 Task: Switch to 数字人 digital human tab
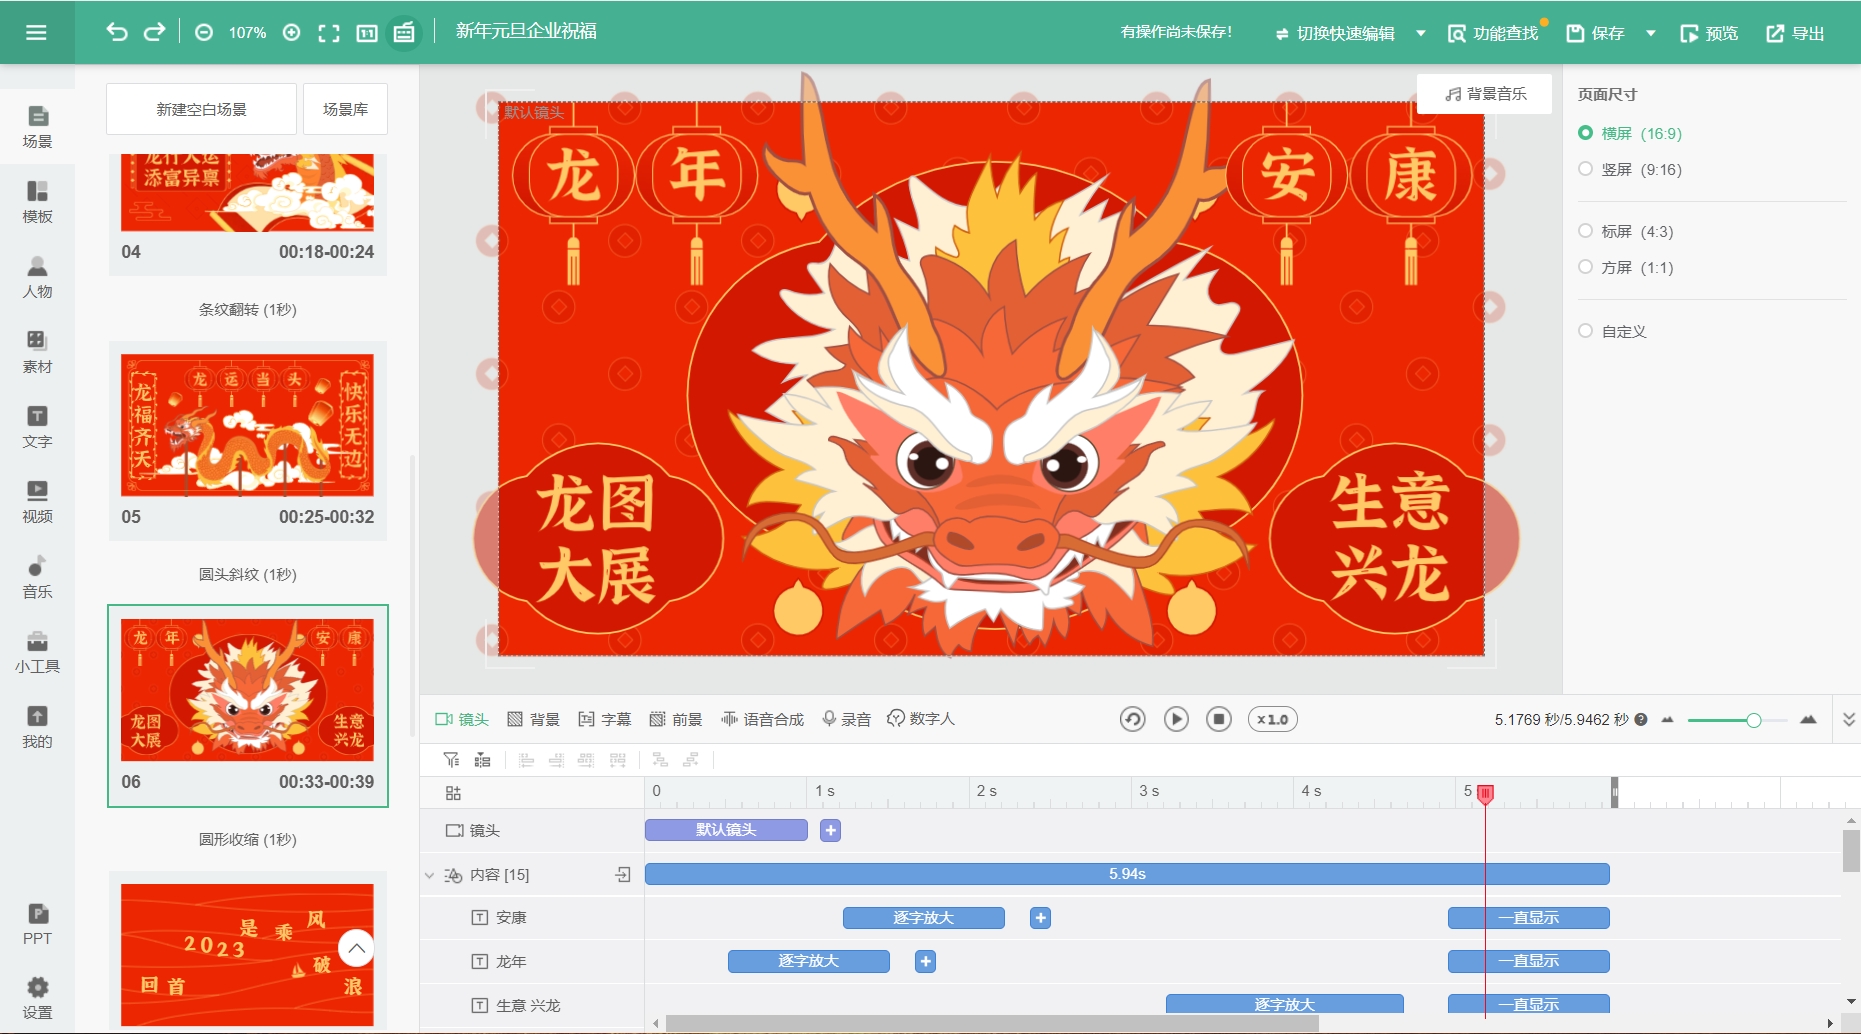(x=921, y=719)
